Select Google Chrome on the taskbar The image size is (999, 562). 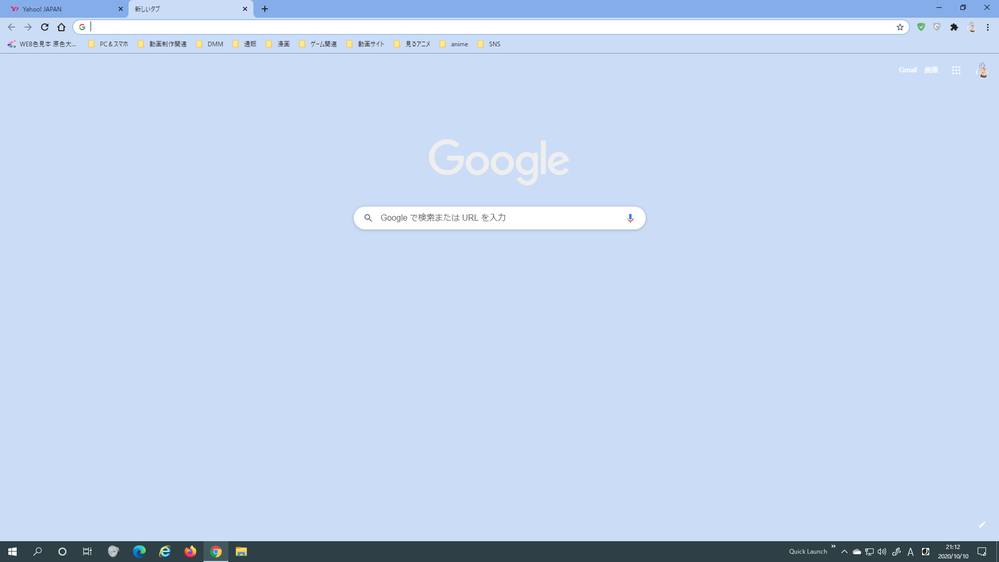pos(215,551)
